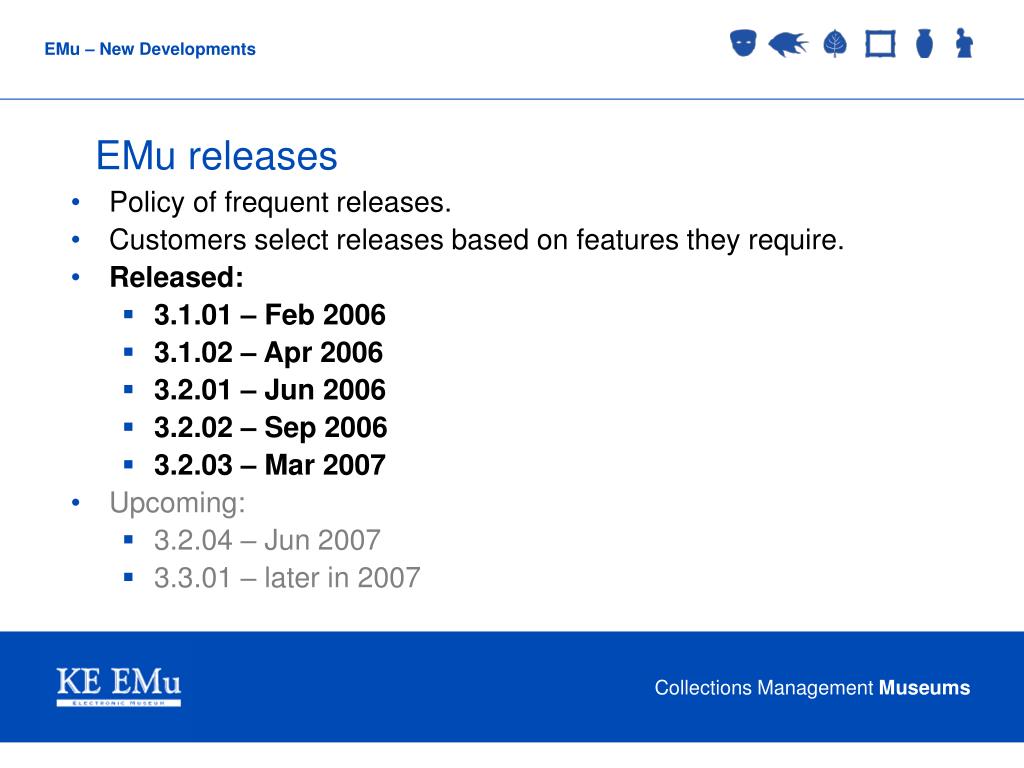Click the 'EMu releases' slide title

216,155
